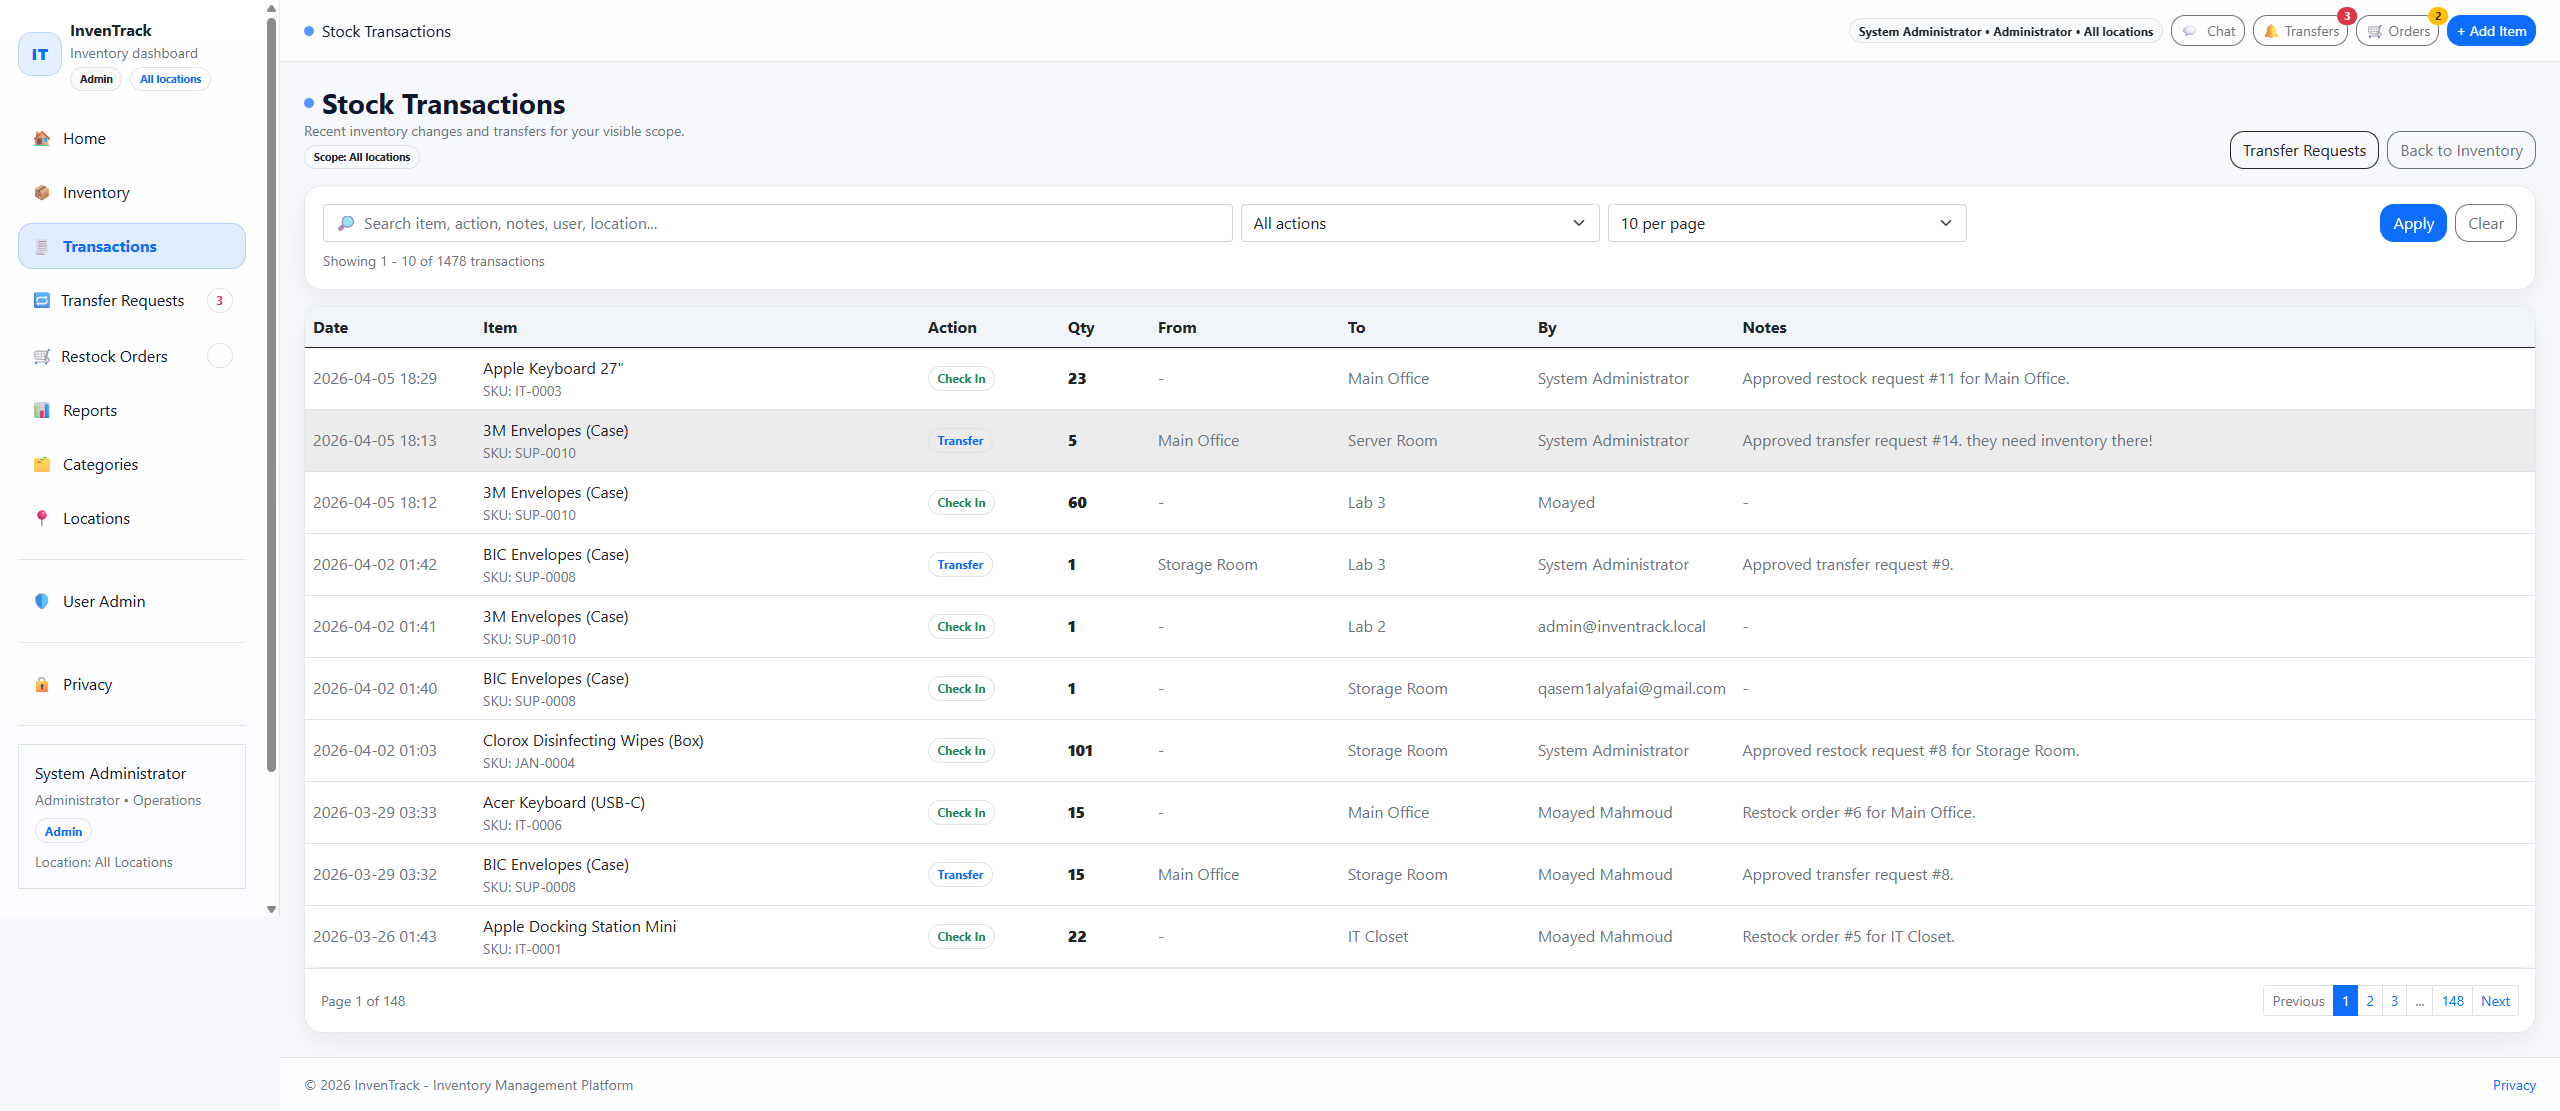Image resolution: width=2560 pixels, height=1111 pixels.
Task: Select the Inventory icon in sidebar
Action: coord(42,192)
